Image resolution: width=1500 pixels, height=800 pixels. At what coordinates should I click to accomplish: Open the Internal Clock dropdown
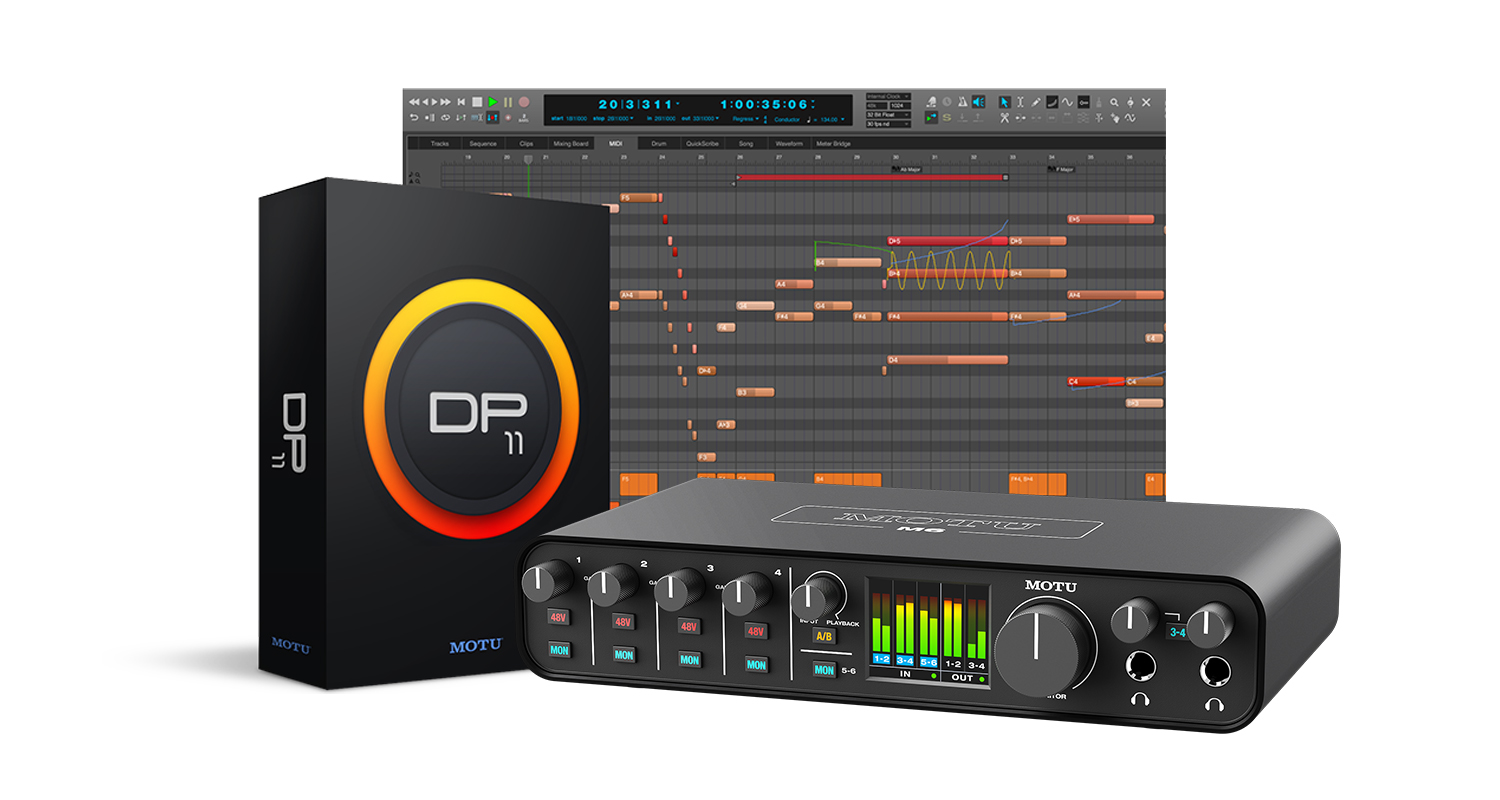pyautogui.click(x=888, y=97)
